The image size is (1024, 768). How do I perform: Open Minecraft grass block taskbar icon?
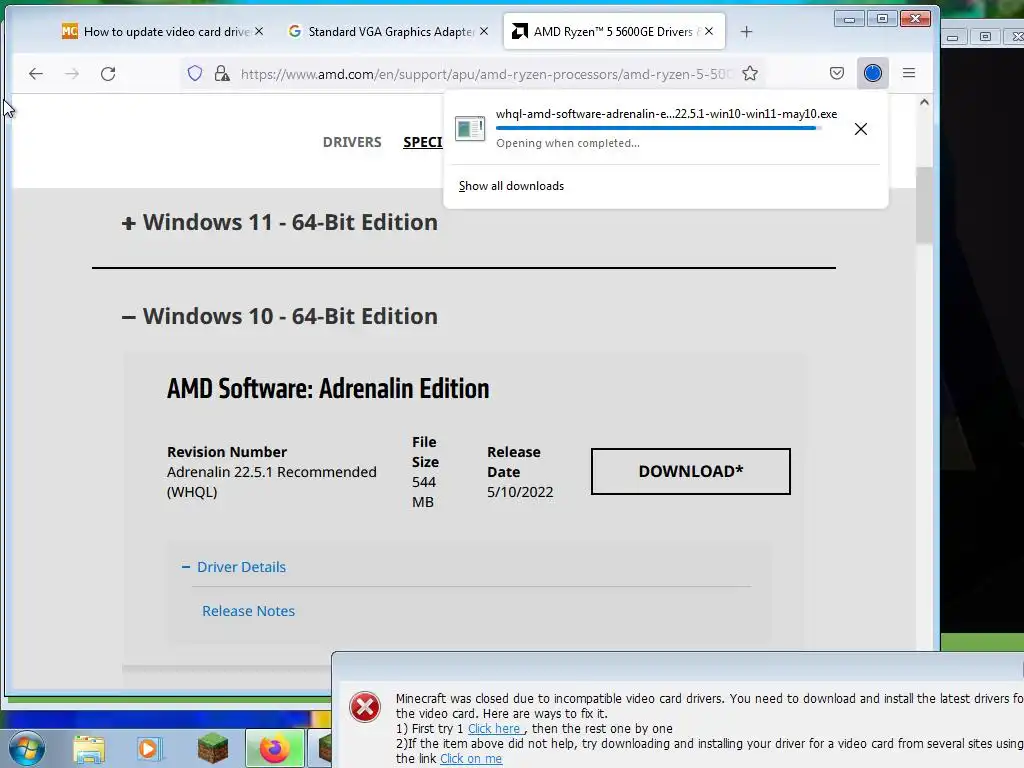[212, 748]
